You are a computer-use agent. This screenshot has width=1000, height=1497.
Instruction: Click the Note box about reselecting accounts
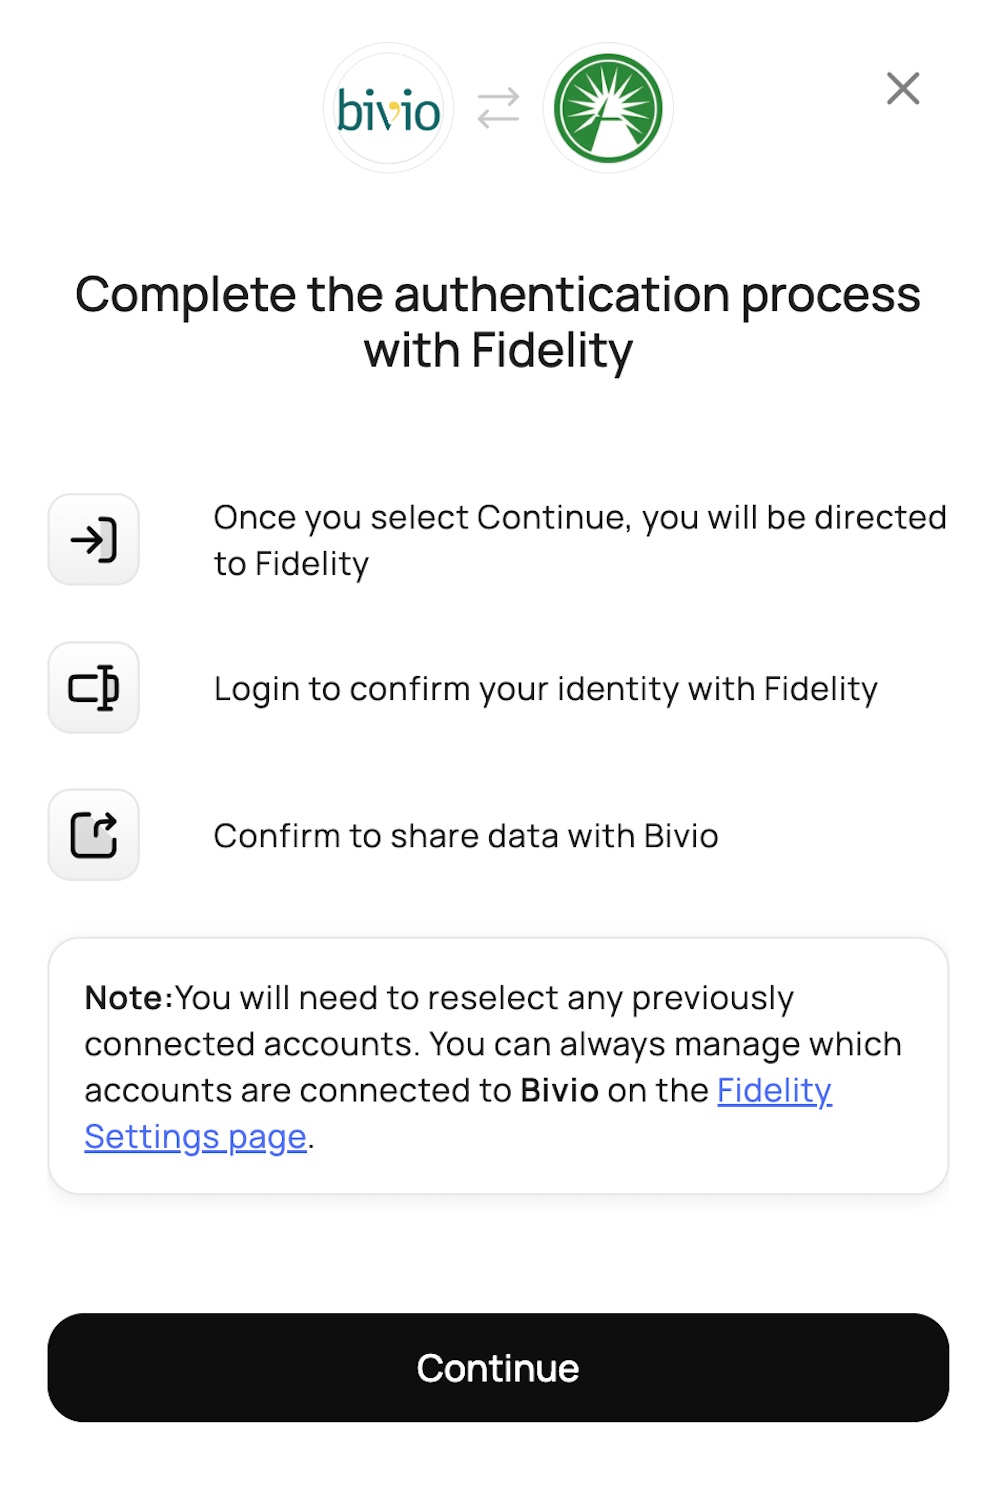click(498, 1065)
